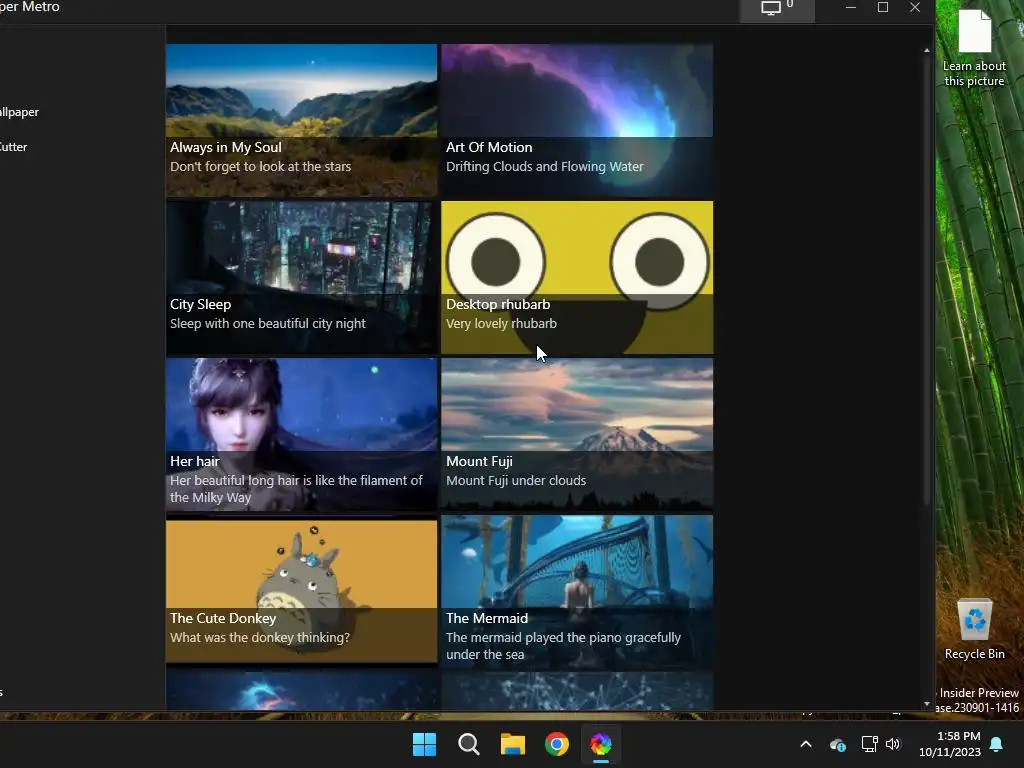Click the vertical scrollbar thumb
Viewport: 1024px width, 768px height.
[x=926, y=280]
